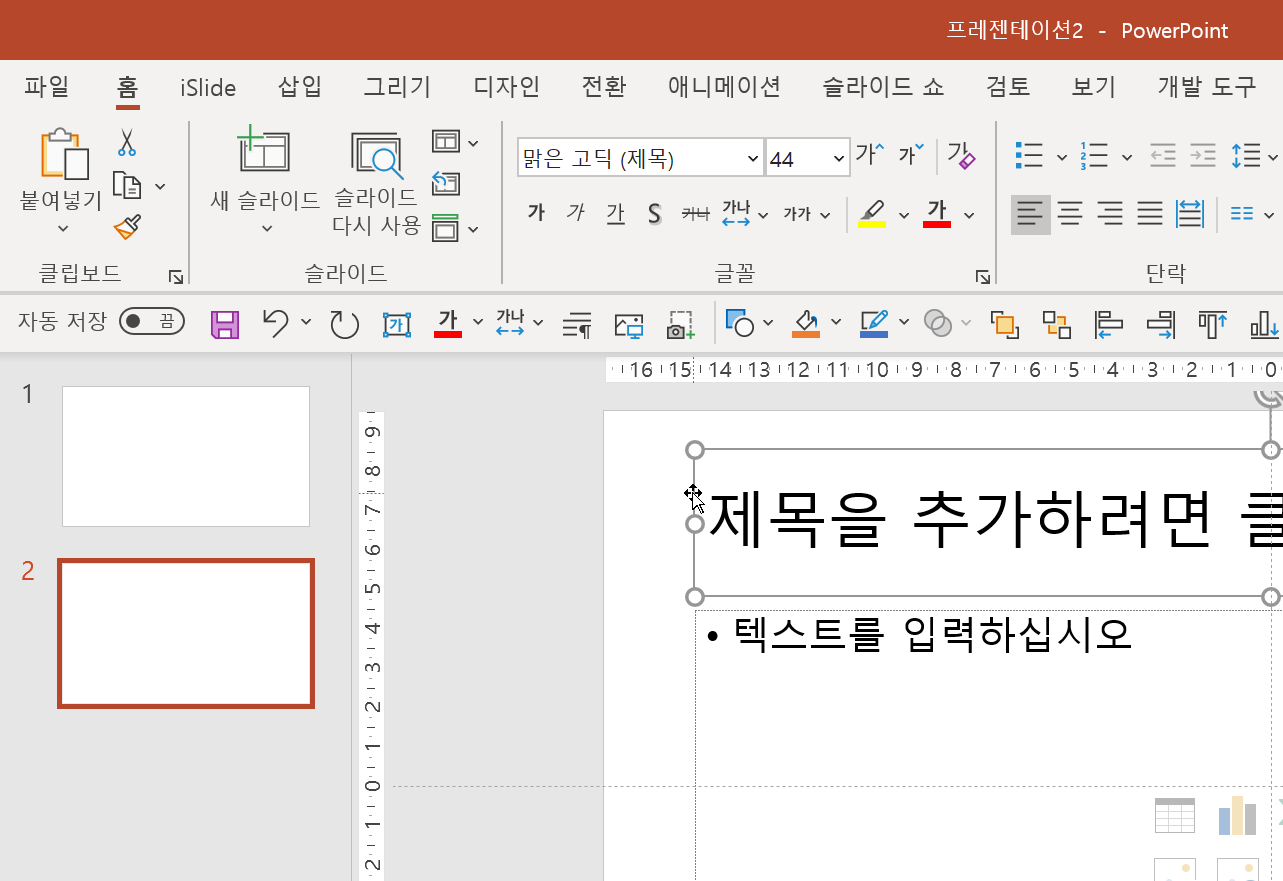Toggle the 자동 저장 AutoSave switch
This screenshot has height=881, width=1283.
(x=151, y=321)
